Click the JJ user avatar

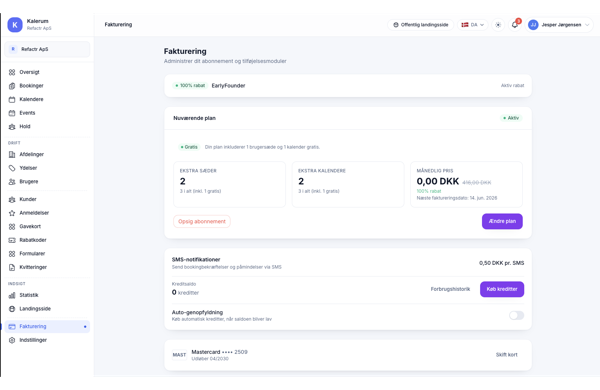(x=533, y=25)
